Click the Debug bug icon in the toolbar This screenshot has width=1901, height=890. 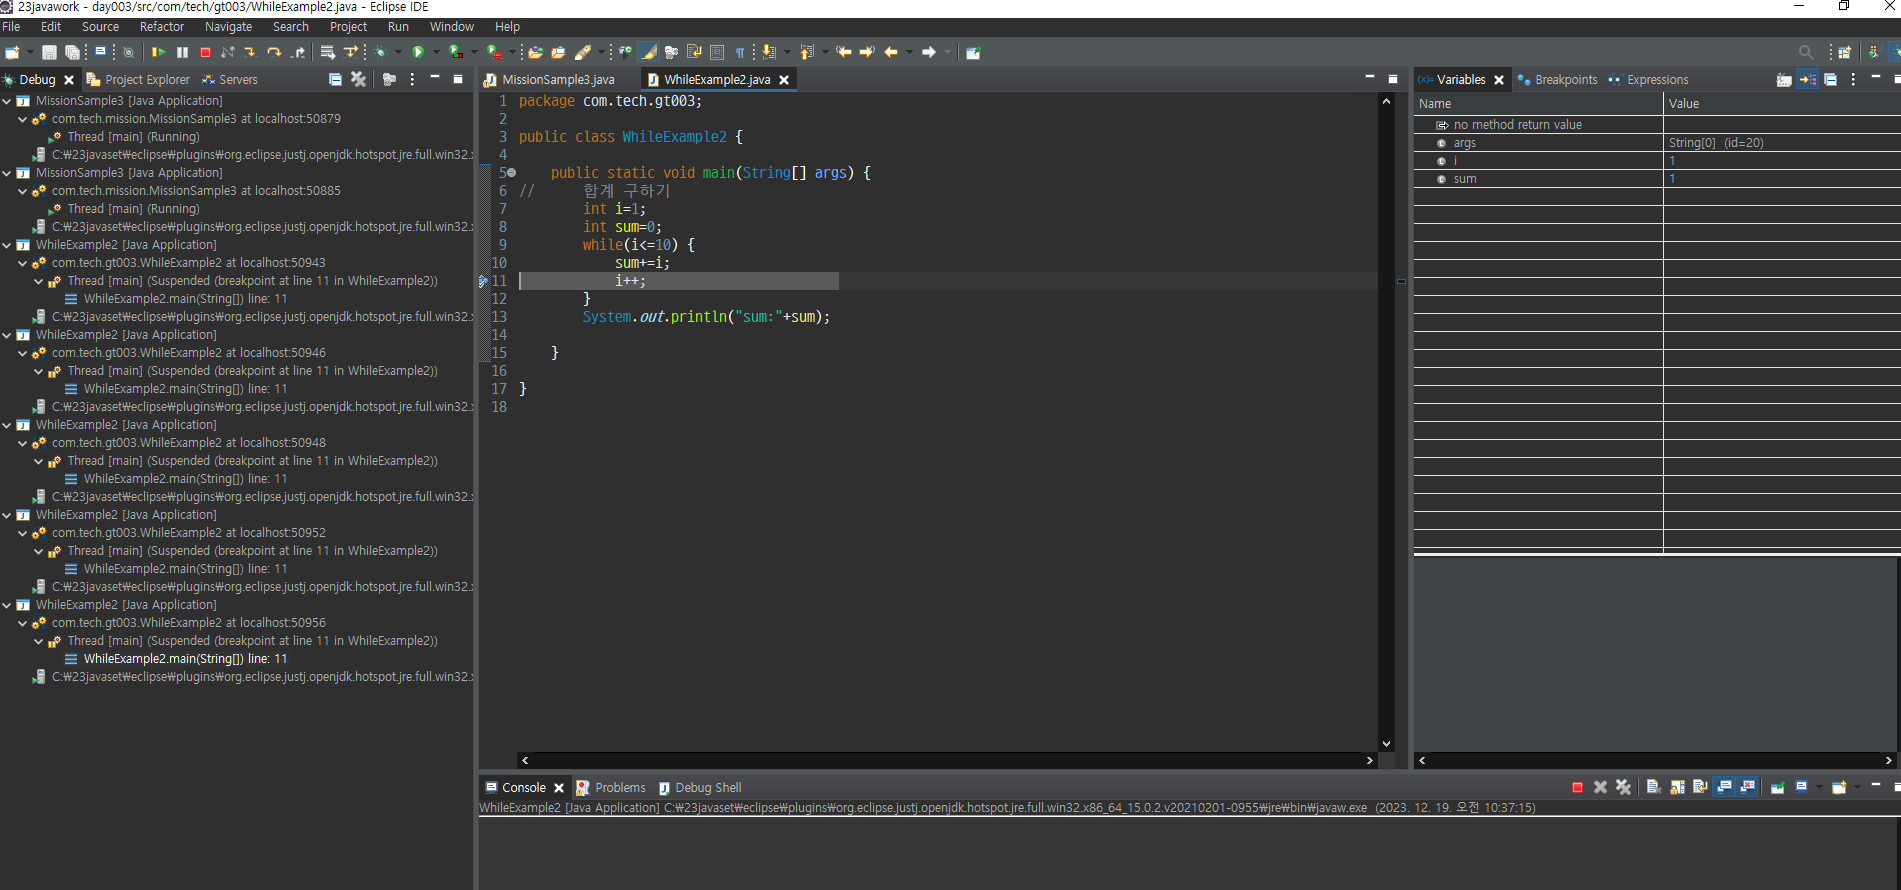[381, 52]
